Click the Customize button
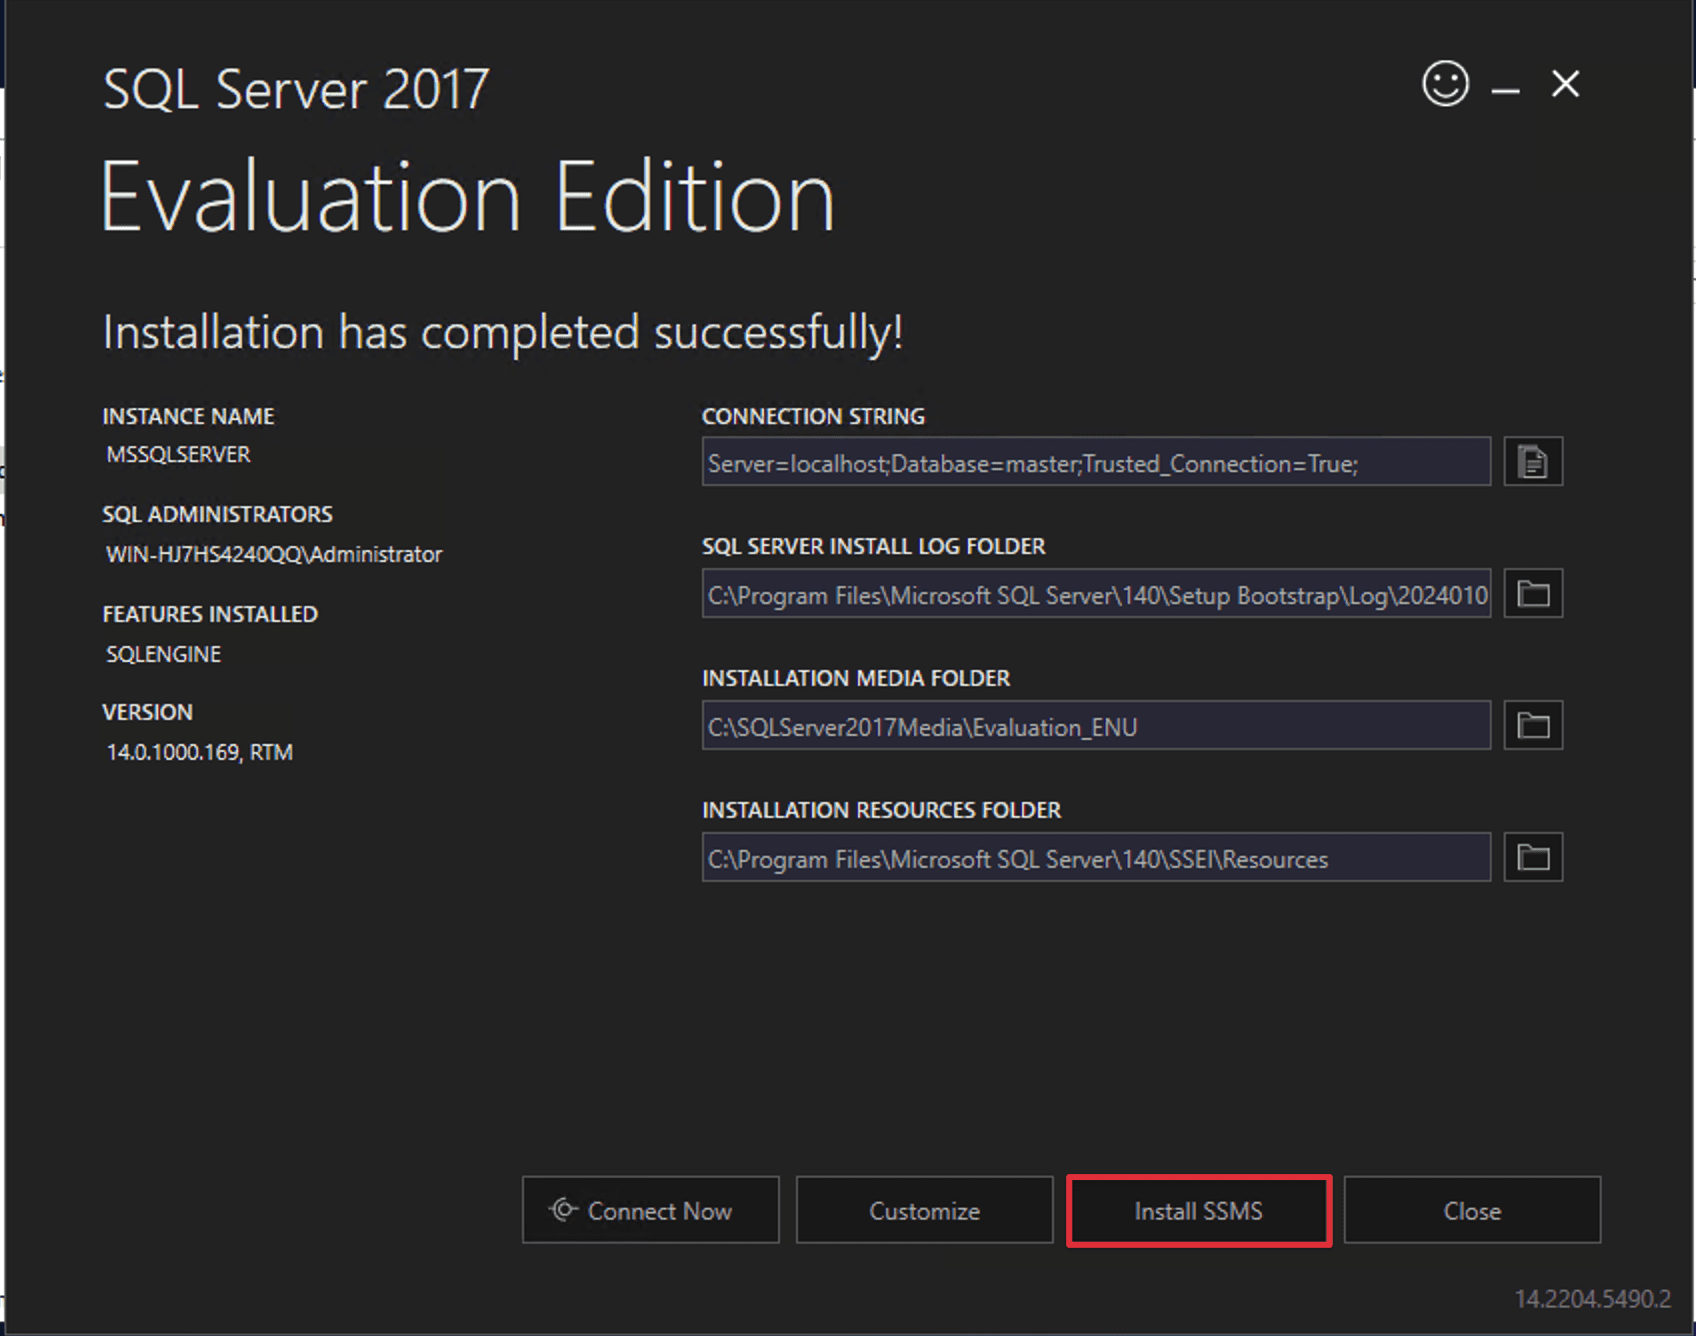The image size is (1696, 1336). [924, 1210]
